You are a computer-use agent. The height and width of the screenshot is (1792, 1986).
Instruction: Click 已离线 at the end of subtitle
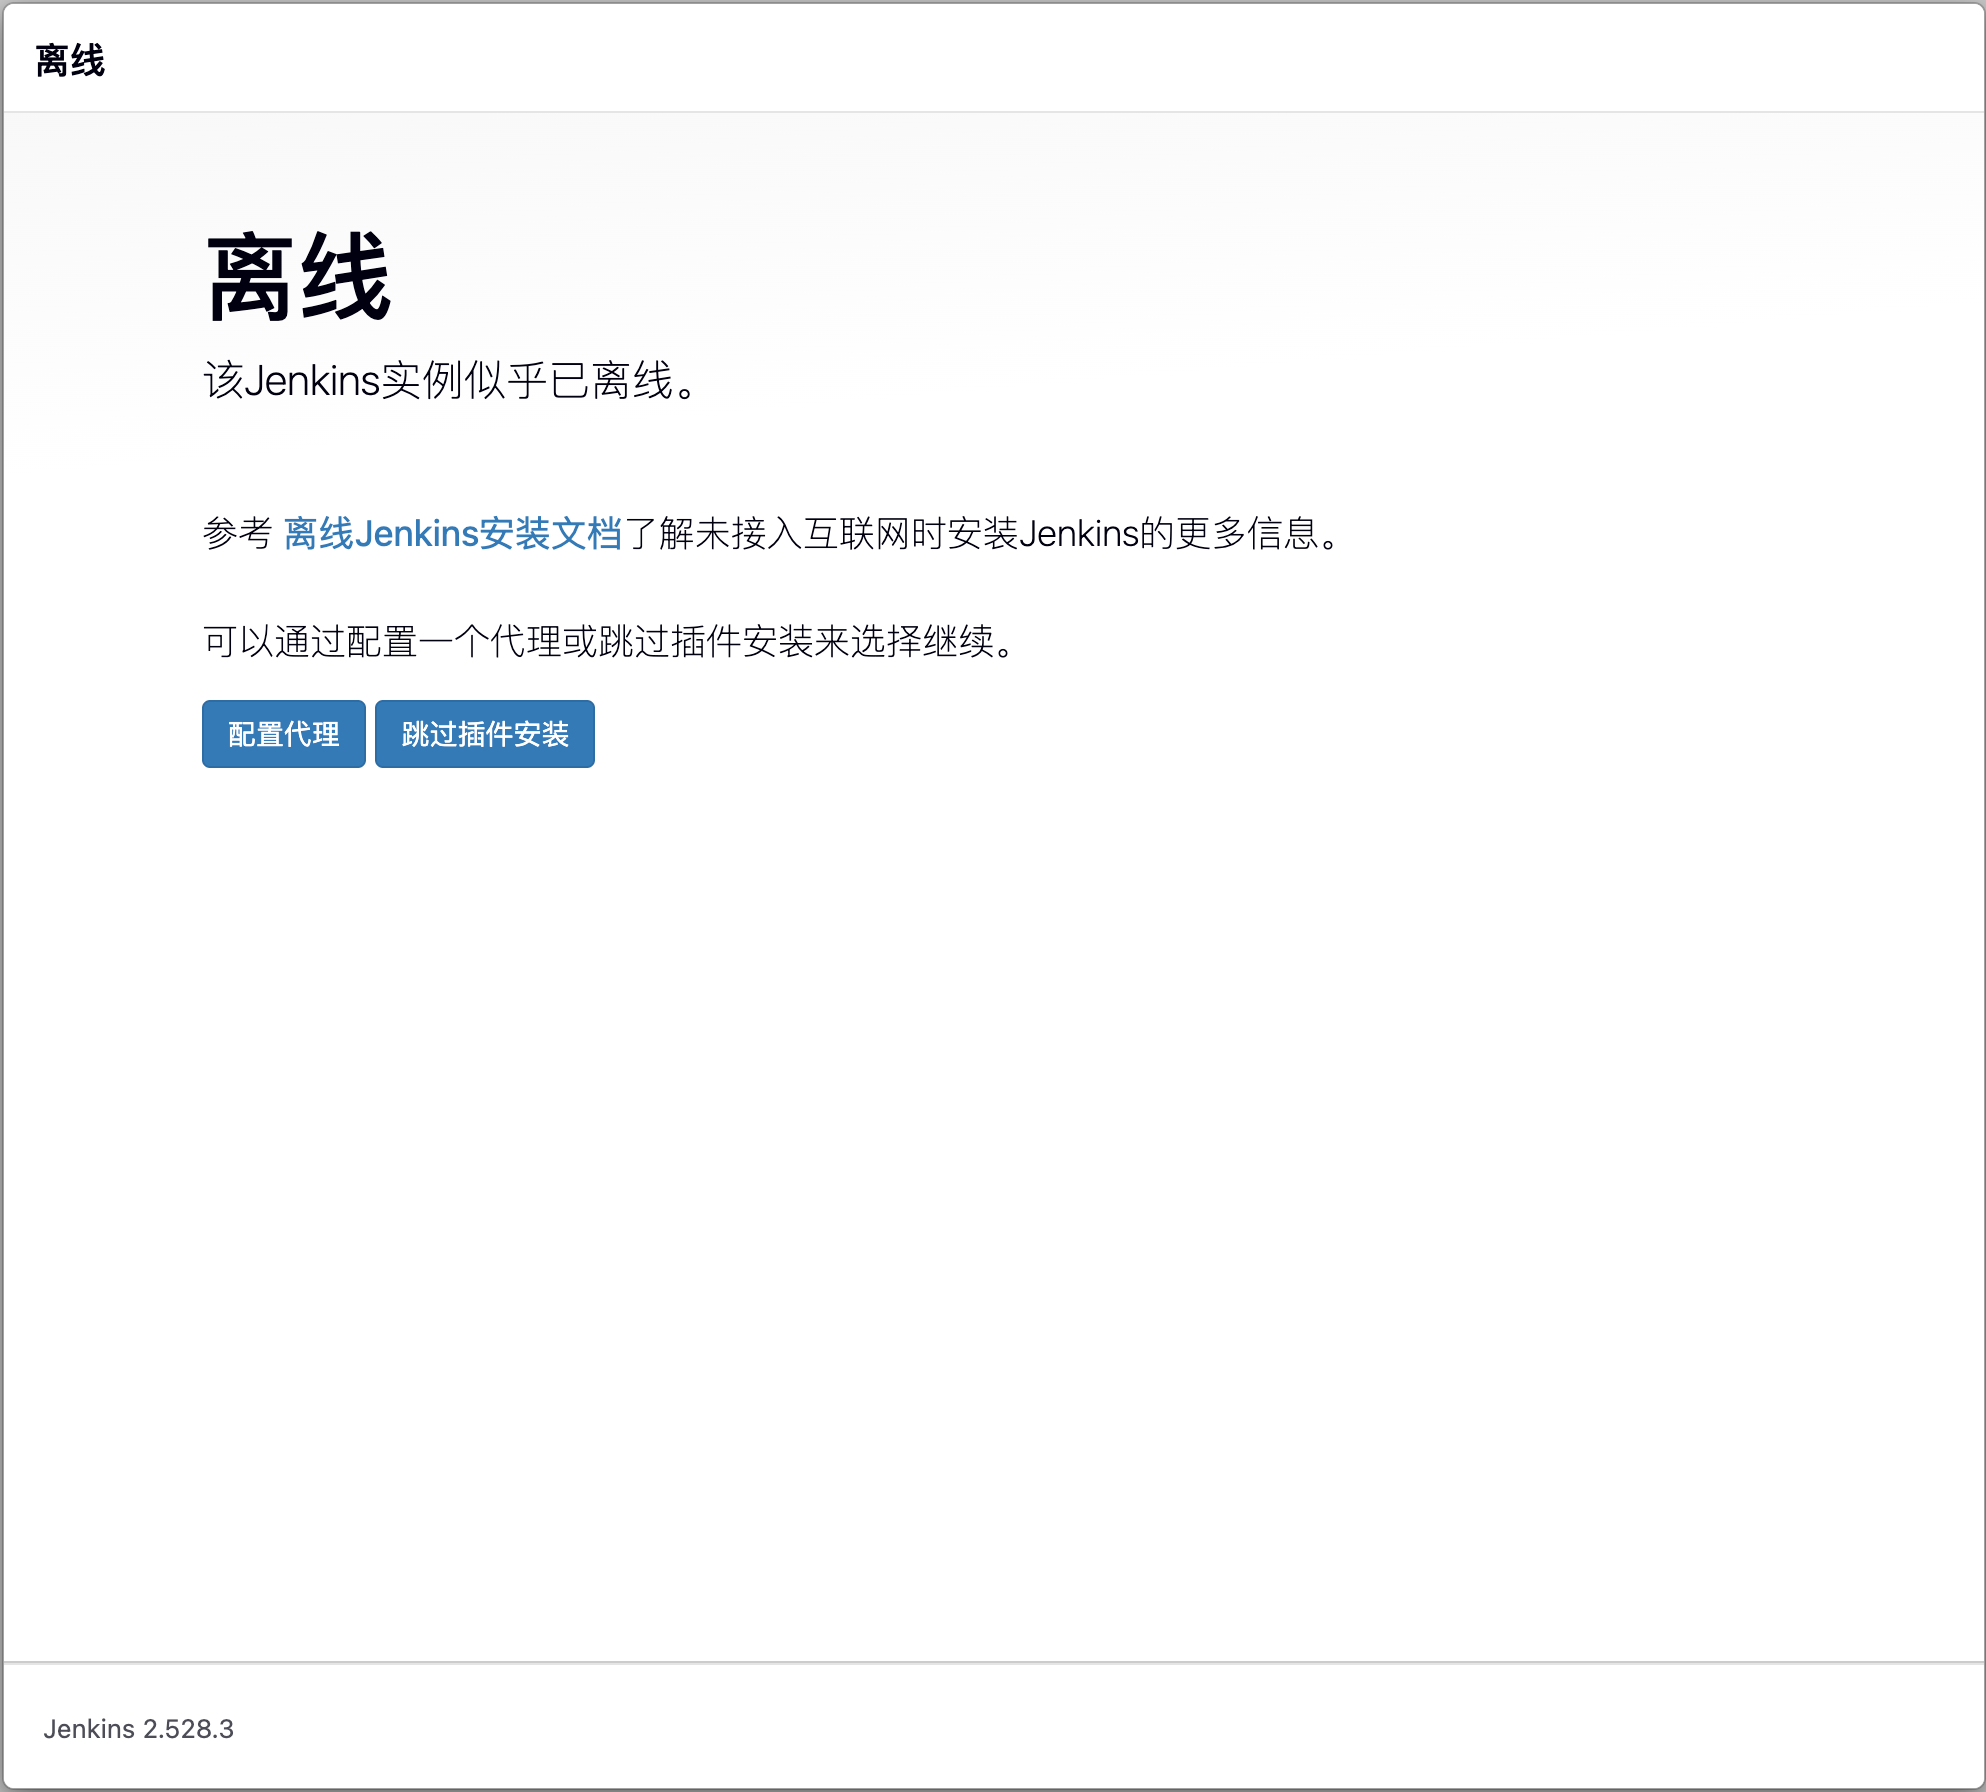tap(610, 381)
